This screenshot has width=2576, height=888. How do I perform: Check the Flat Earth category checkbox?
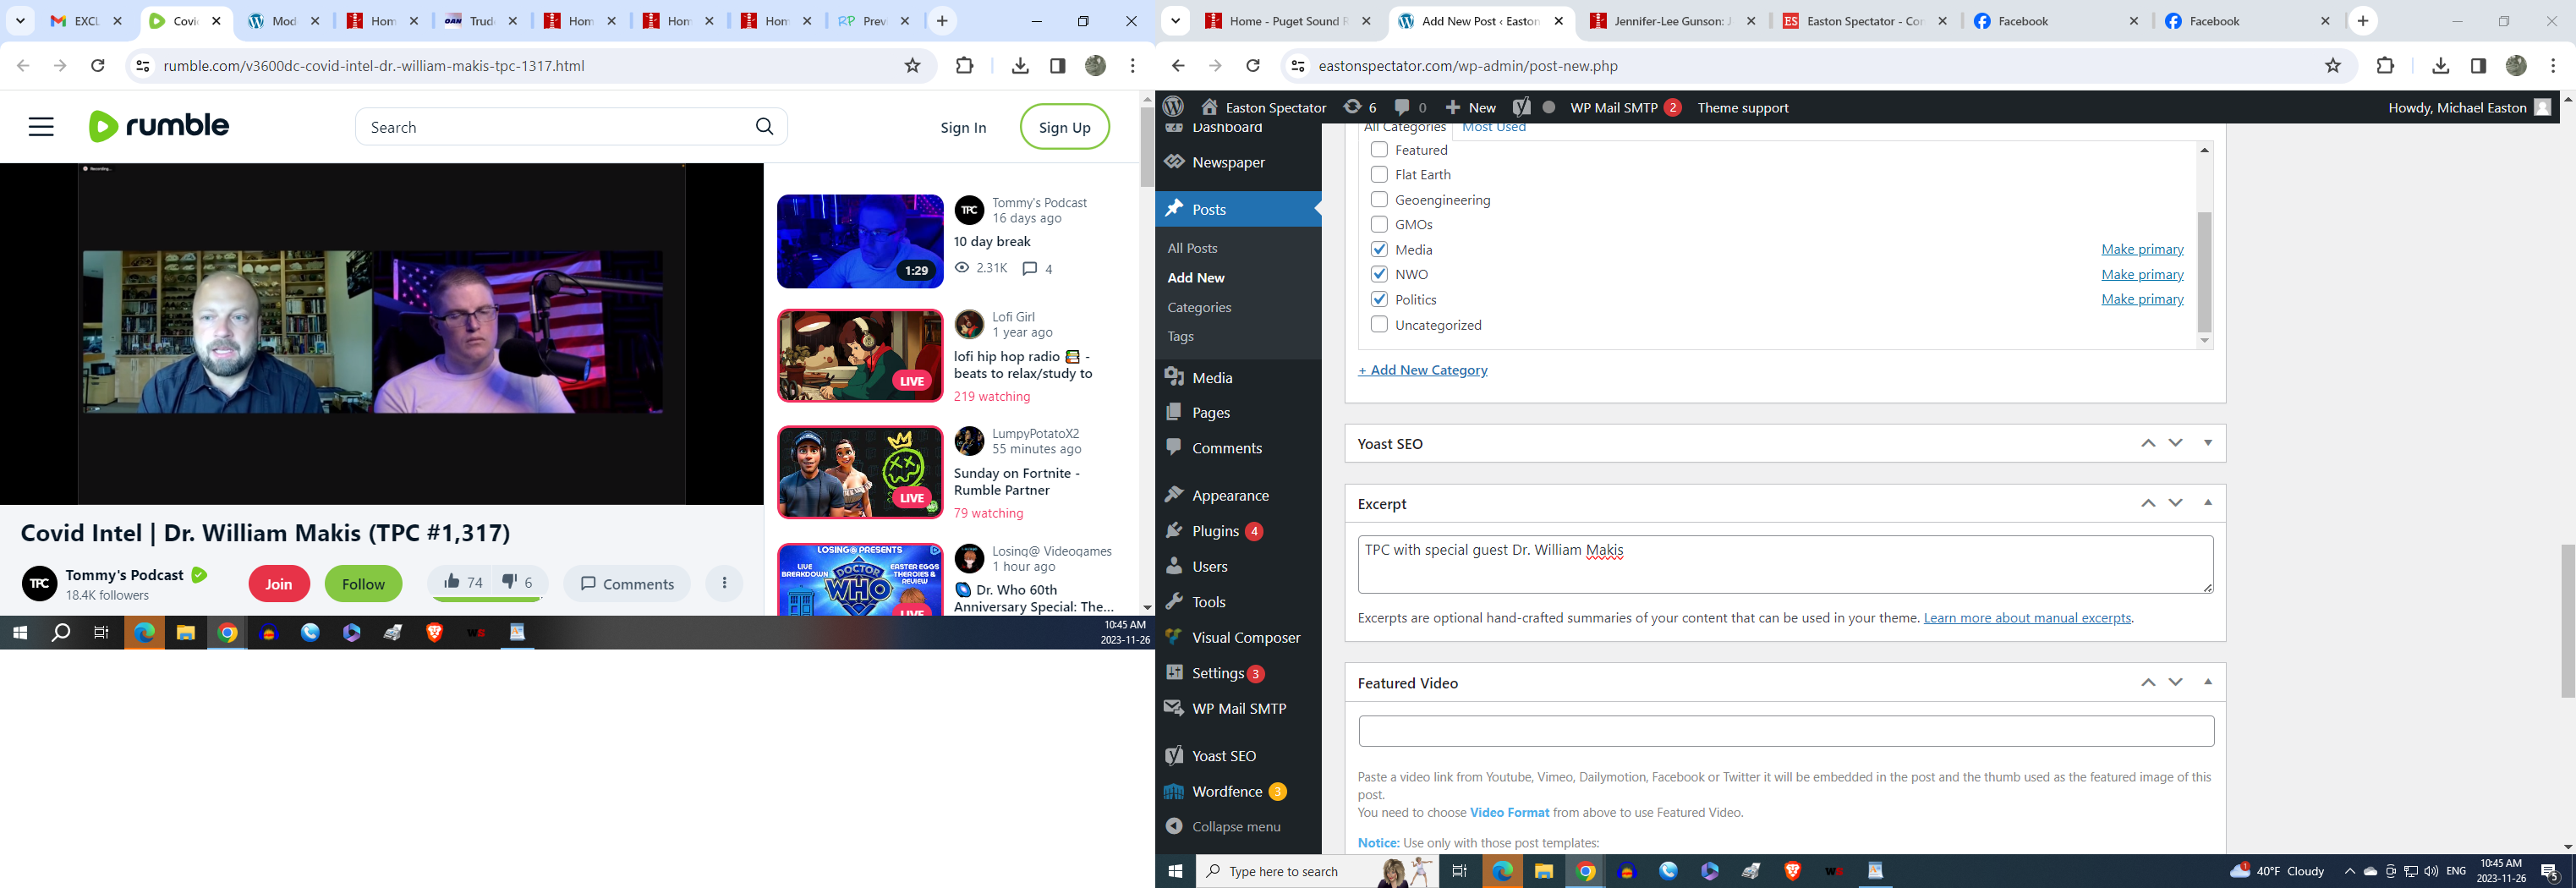point(1379,174)
